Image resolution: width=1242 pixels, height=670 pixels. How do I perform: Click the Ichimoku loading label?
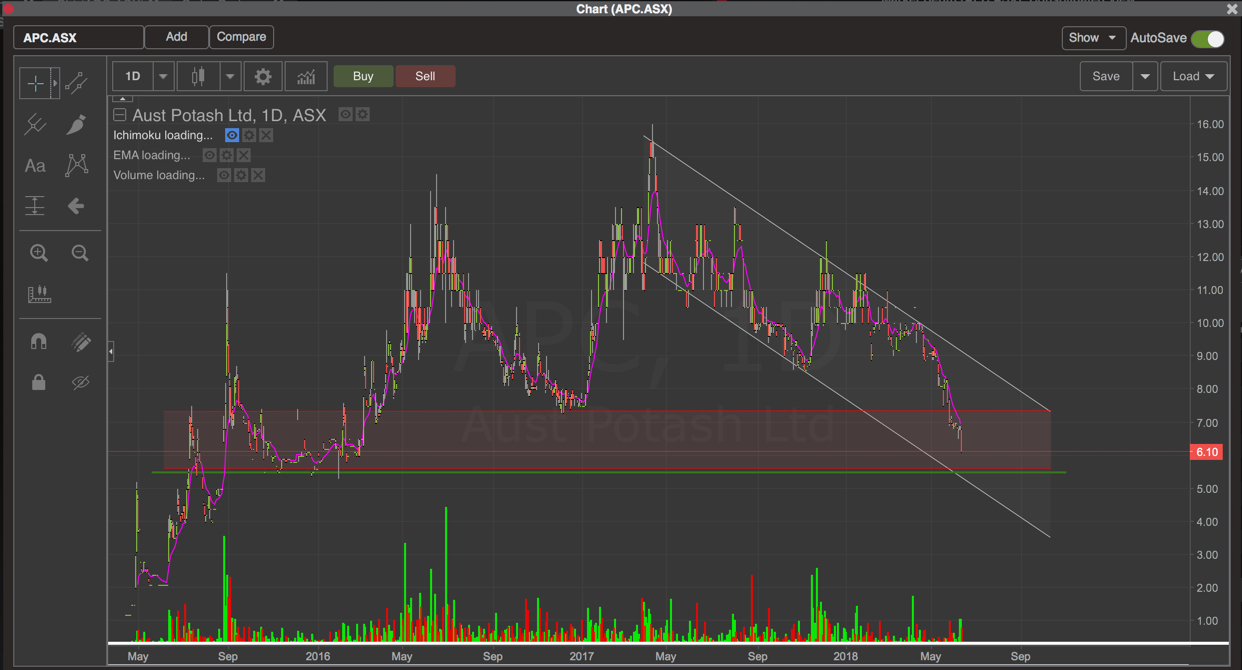click(163, 135)
